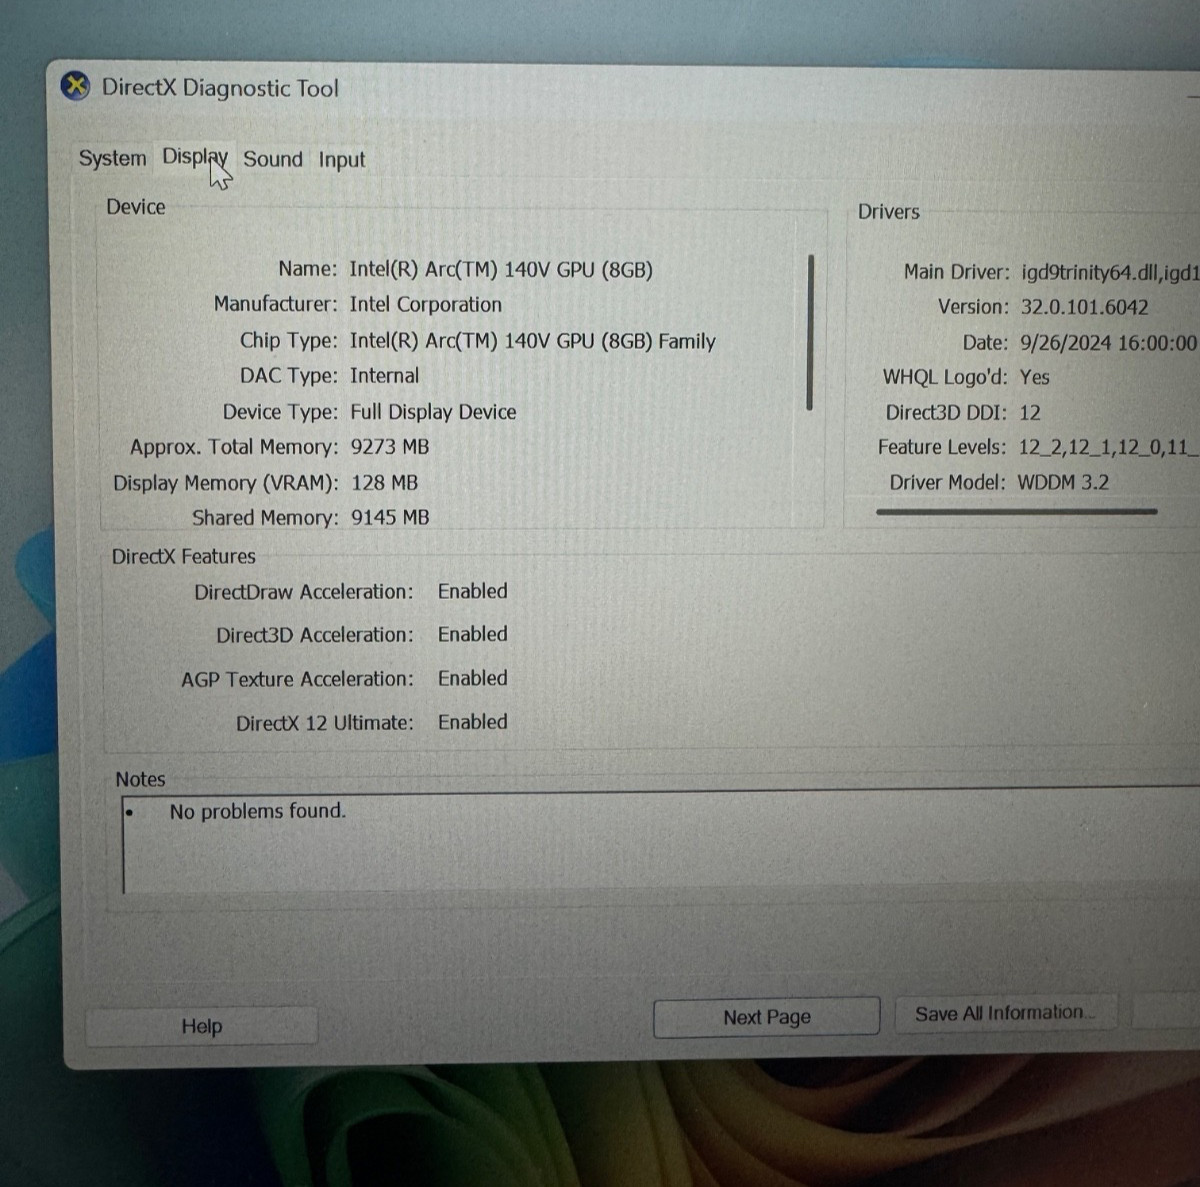Select the Display tab
1200x1187 pixels.
click(x=194, y=157)
